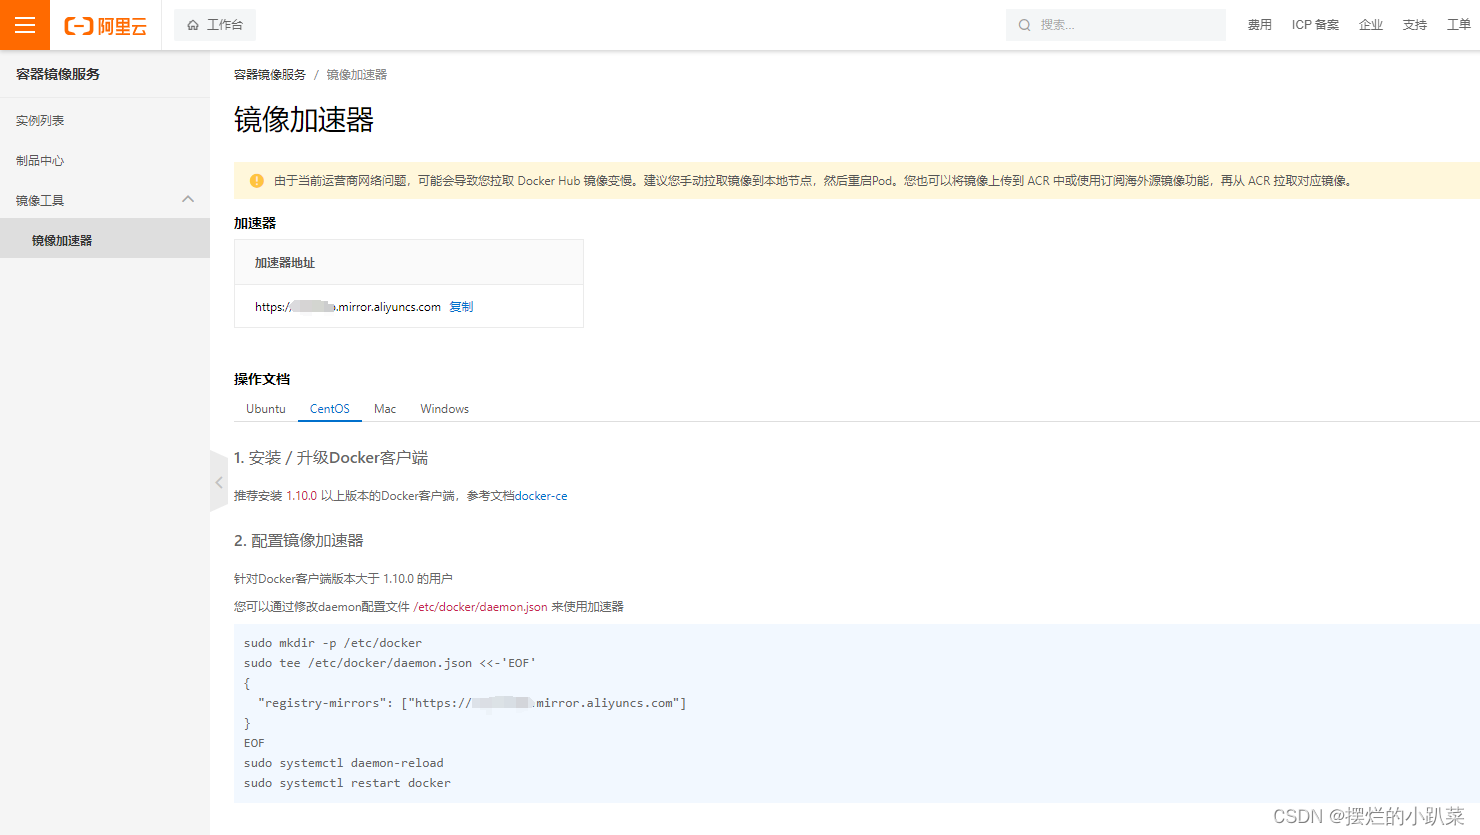Screen dimensions: 1480x835
Task: Open the 费用 menu
Action: coord(1260,25)
